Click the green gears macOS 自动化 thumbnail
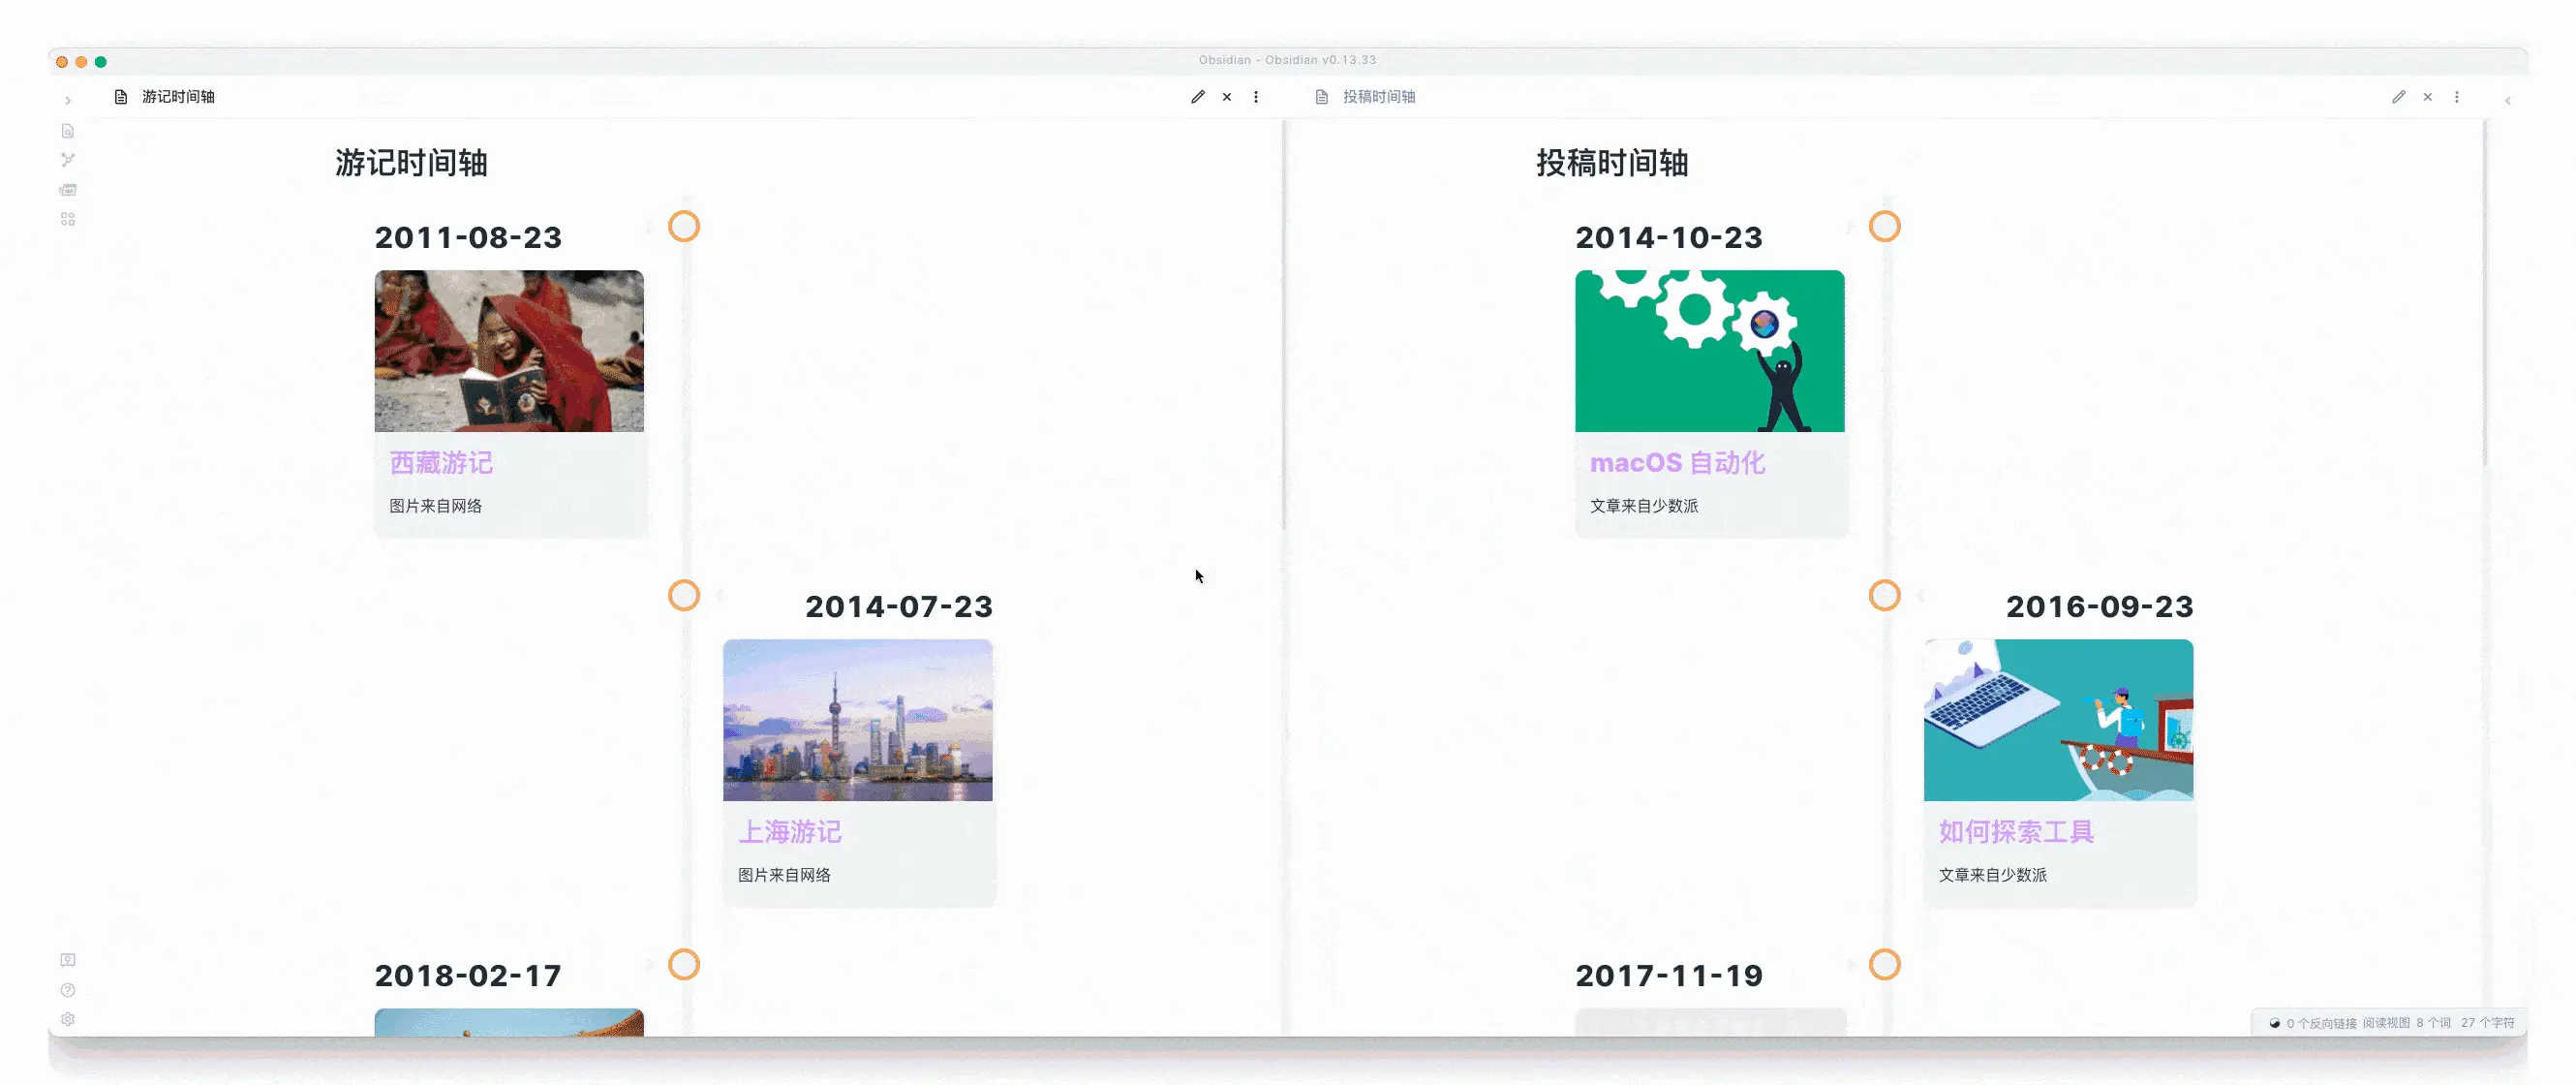Image resolution: width=2576 pixels, height=1085 pixels. (x=1710, y=351)
